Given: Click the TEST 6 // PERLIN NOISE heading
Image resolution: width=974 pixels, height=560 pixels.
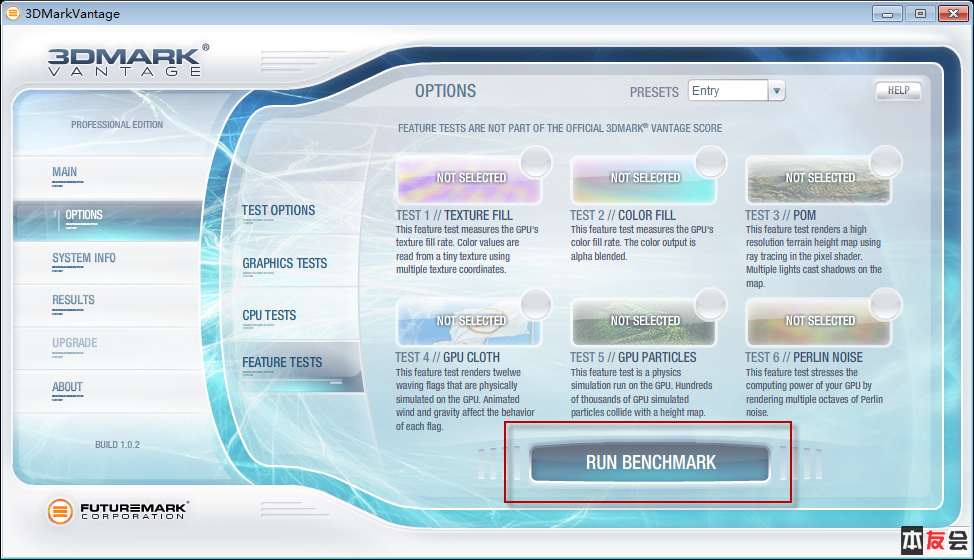Looking at the screenshot, I should point(804,358).
